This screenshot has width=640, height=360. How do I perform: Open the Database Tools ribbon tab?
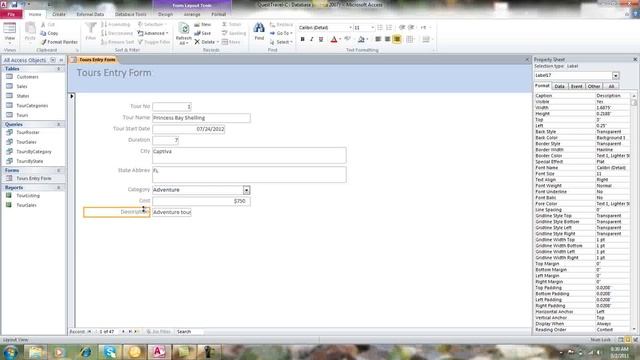pyautogui.click(x=131, y=14)
